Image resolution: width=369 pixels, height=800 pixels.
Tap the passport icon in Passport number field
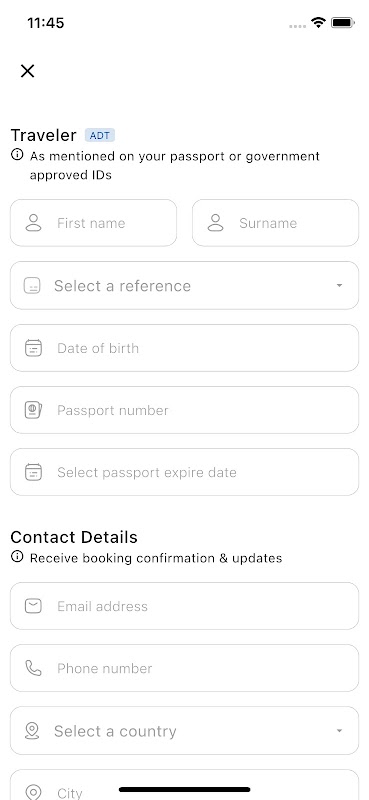click(34, 410)
